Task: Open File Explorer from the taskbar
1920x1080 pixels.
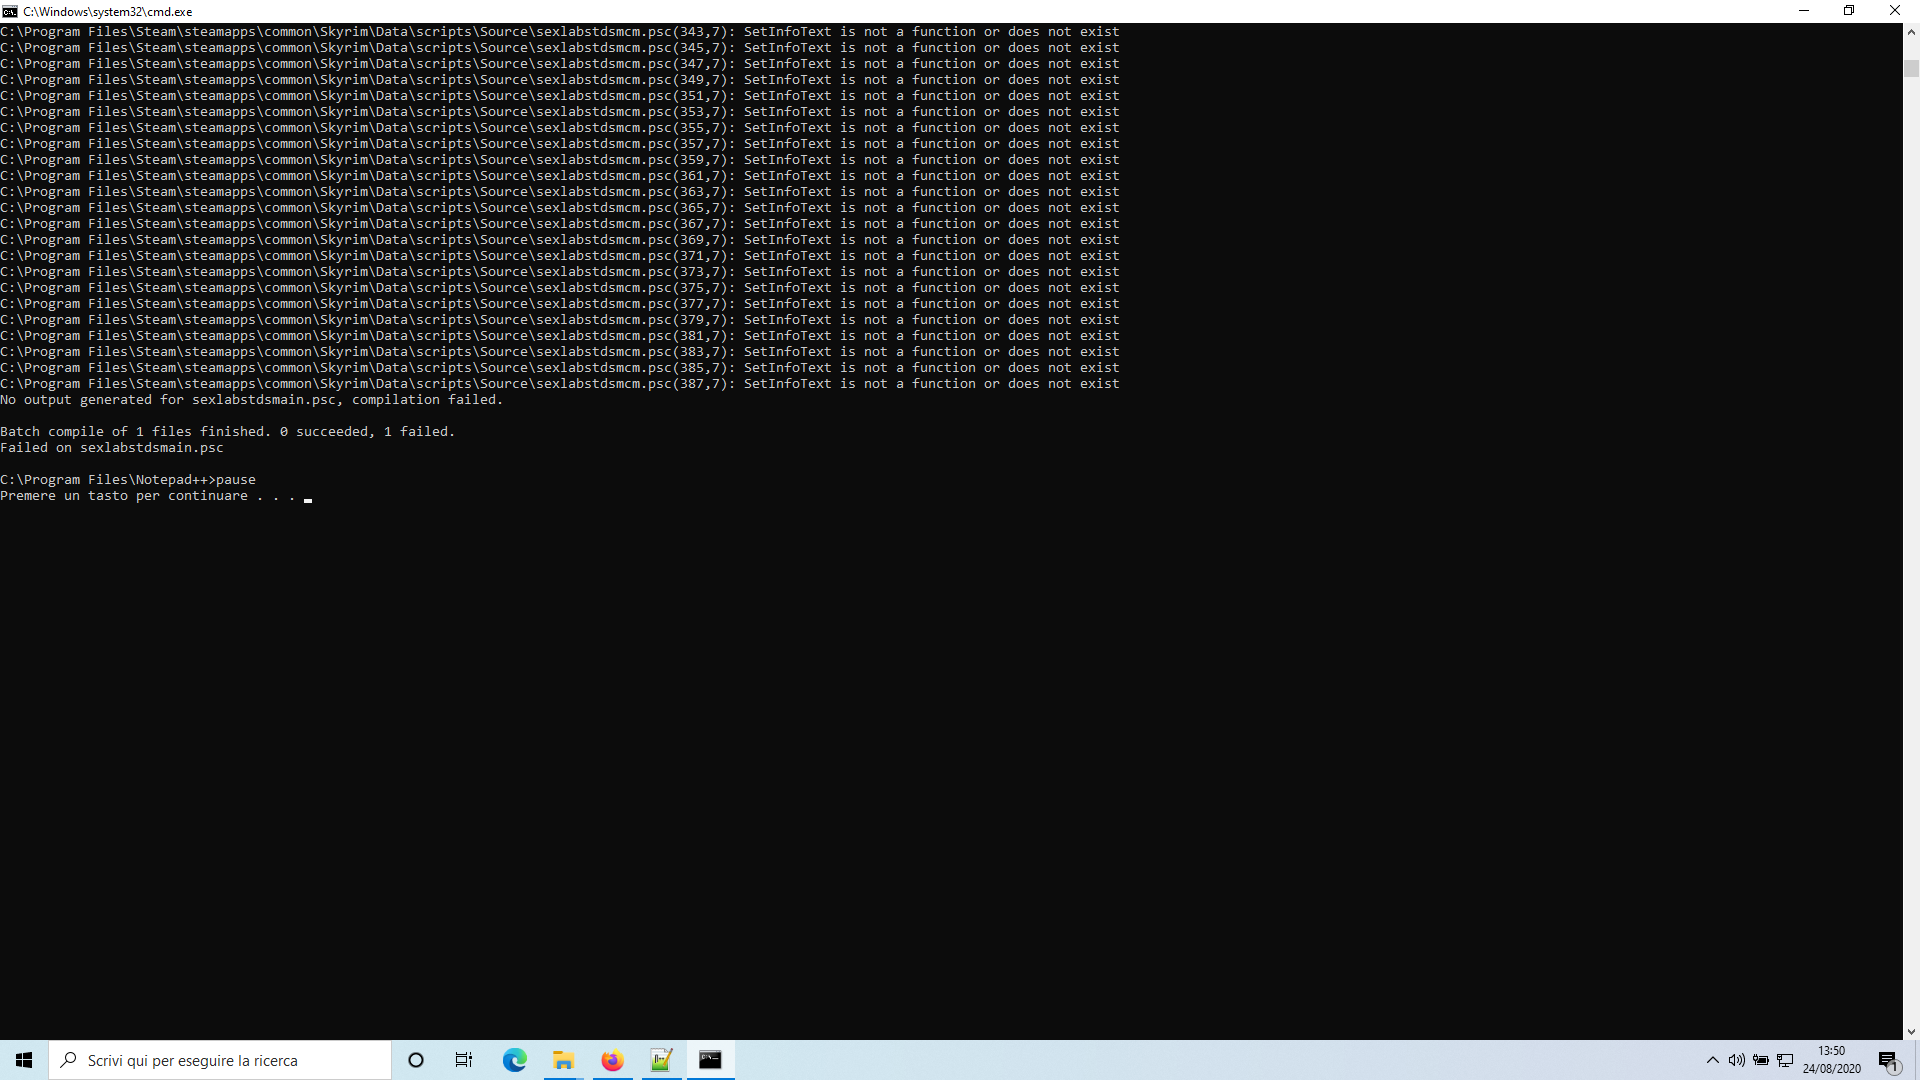Action: tap(563, 1060)
